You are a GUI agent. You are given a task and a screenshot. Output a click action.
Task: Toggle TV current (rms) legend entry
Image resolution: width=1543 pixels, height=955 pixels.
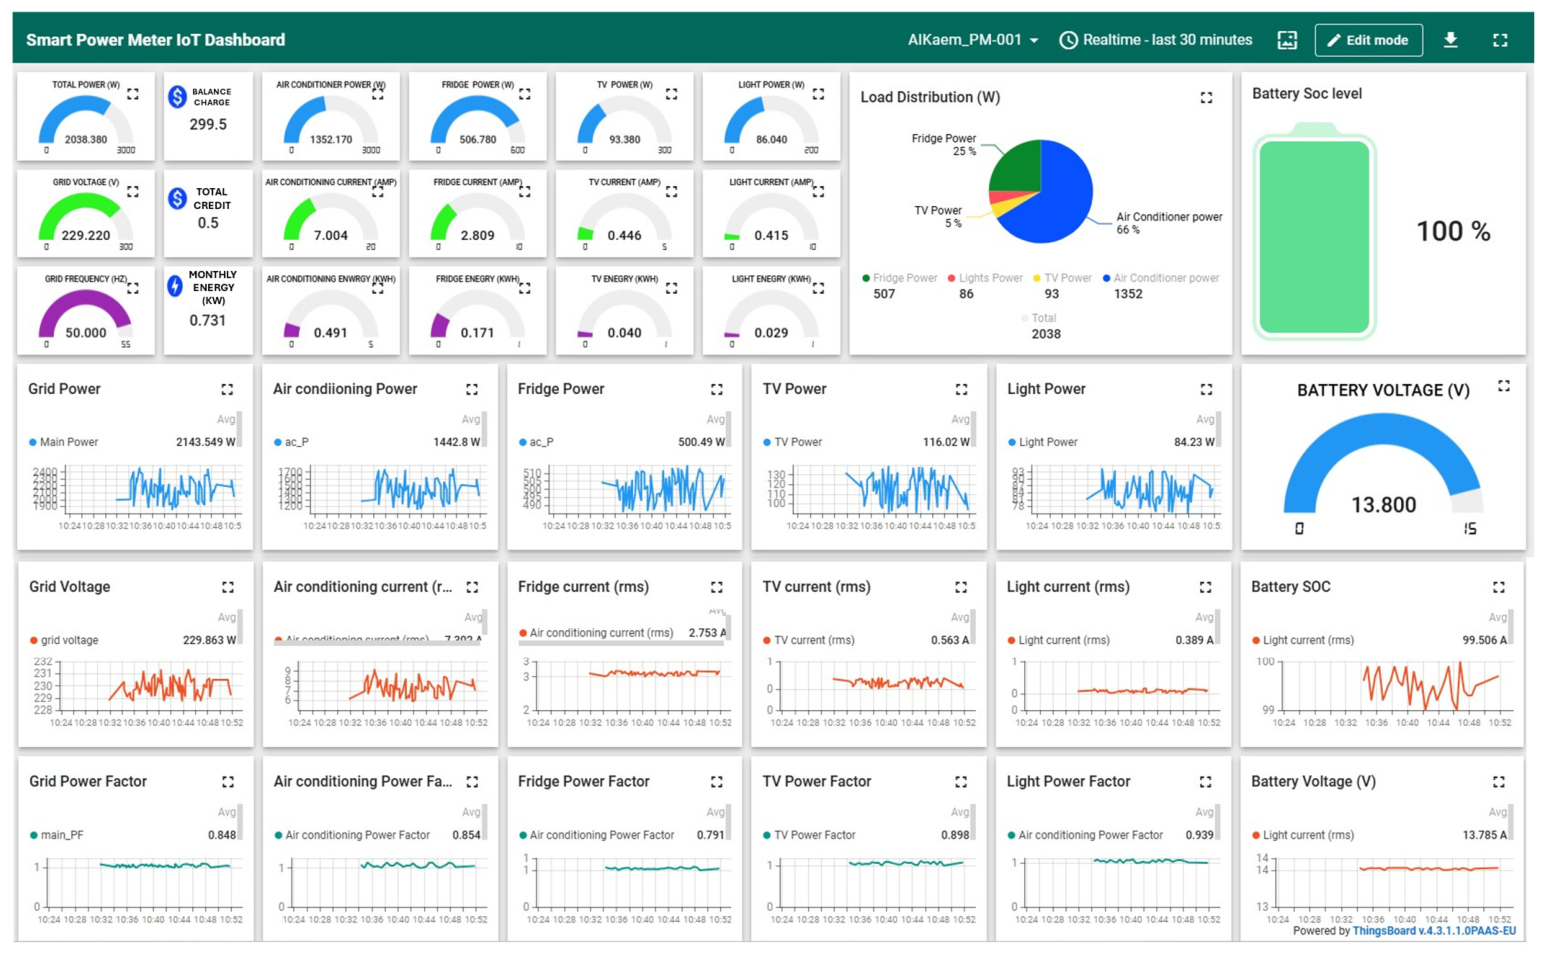pos(809,640)
